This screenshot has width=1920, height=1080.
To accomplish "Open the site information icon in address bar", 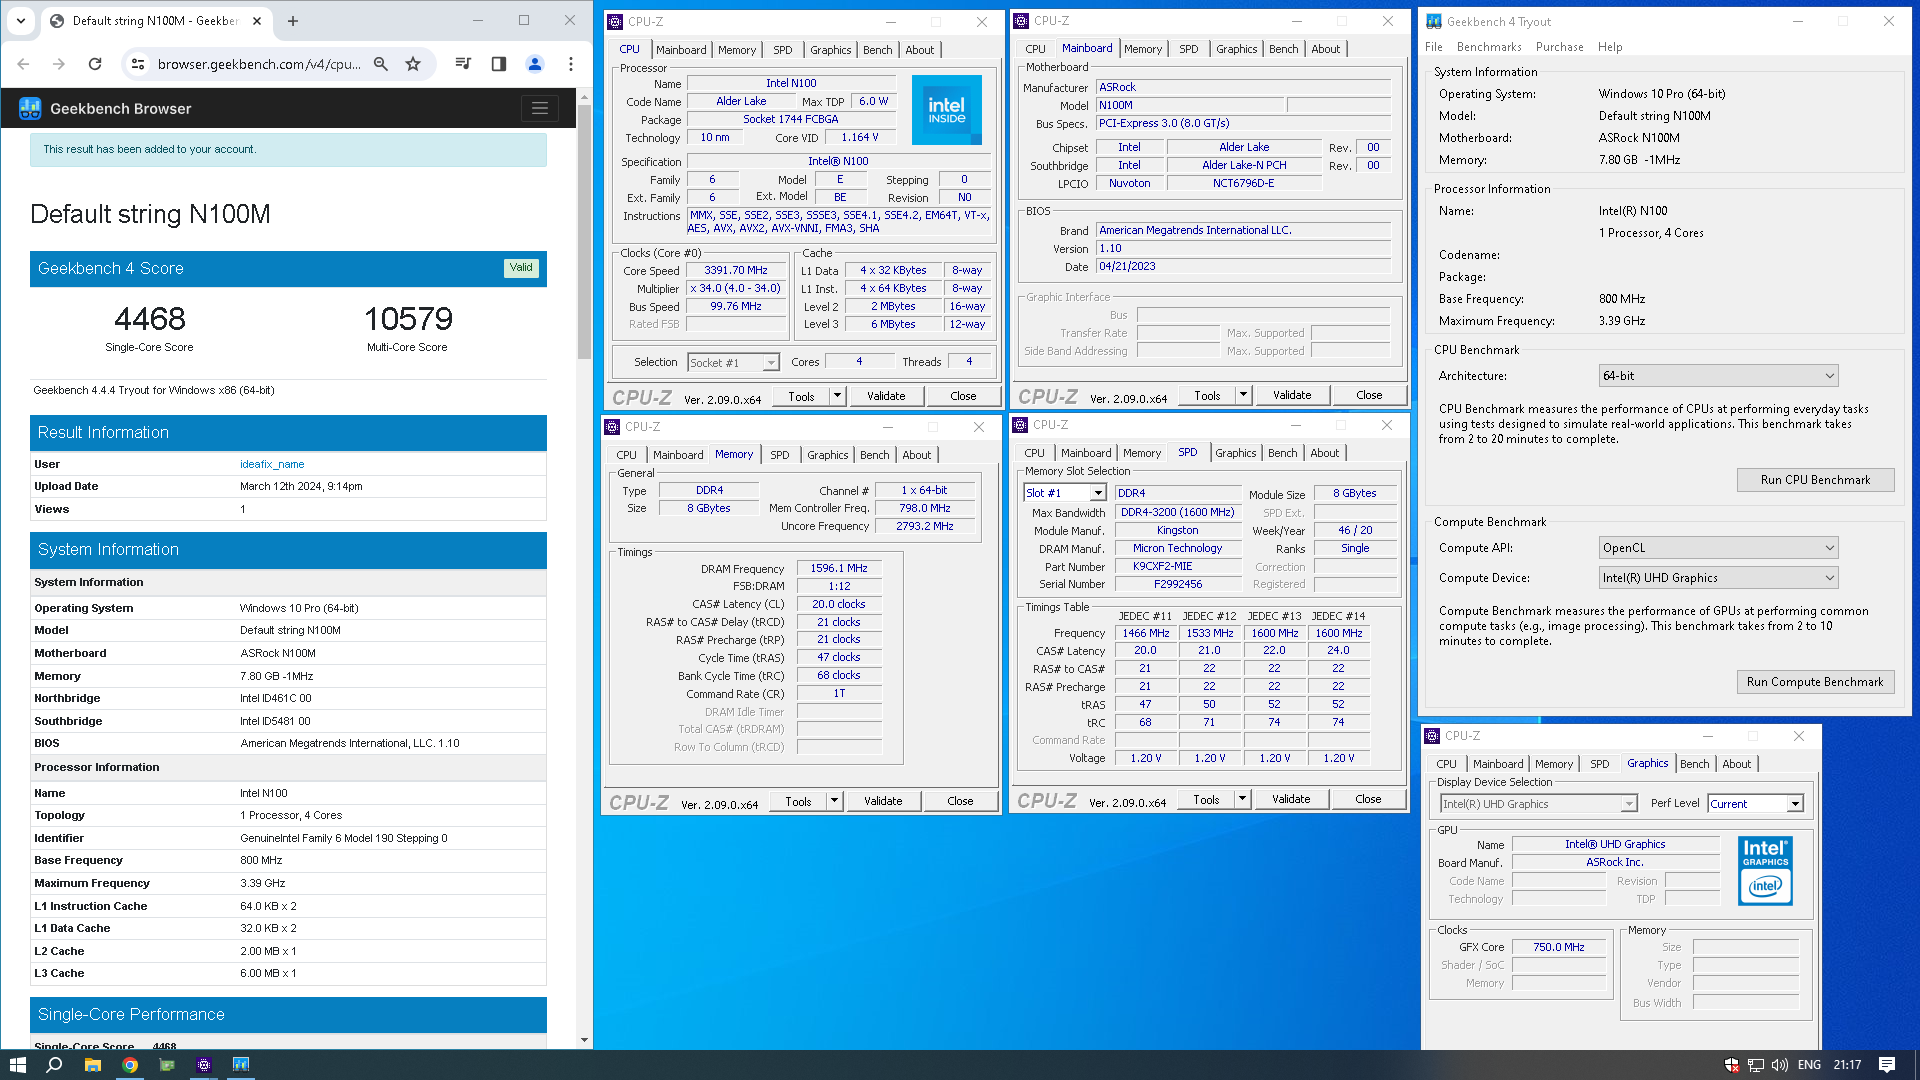I will (138, 64).
